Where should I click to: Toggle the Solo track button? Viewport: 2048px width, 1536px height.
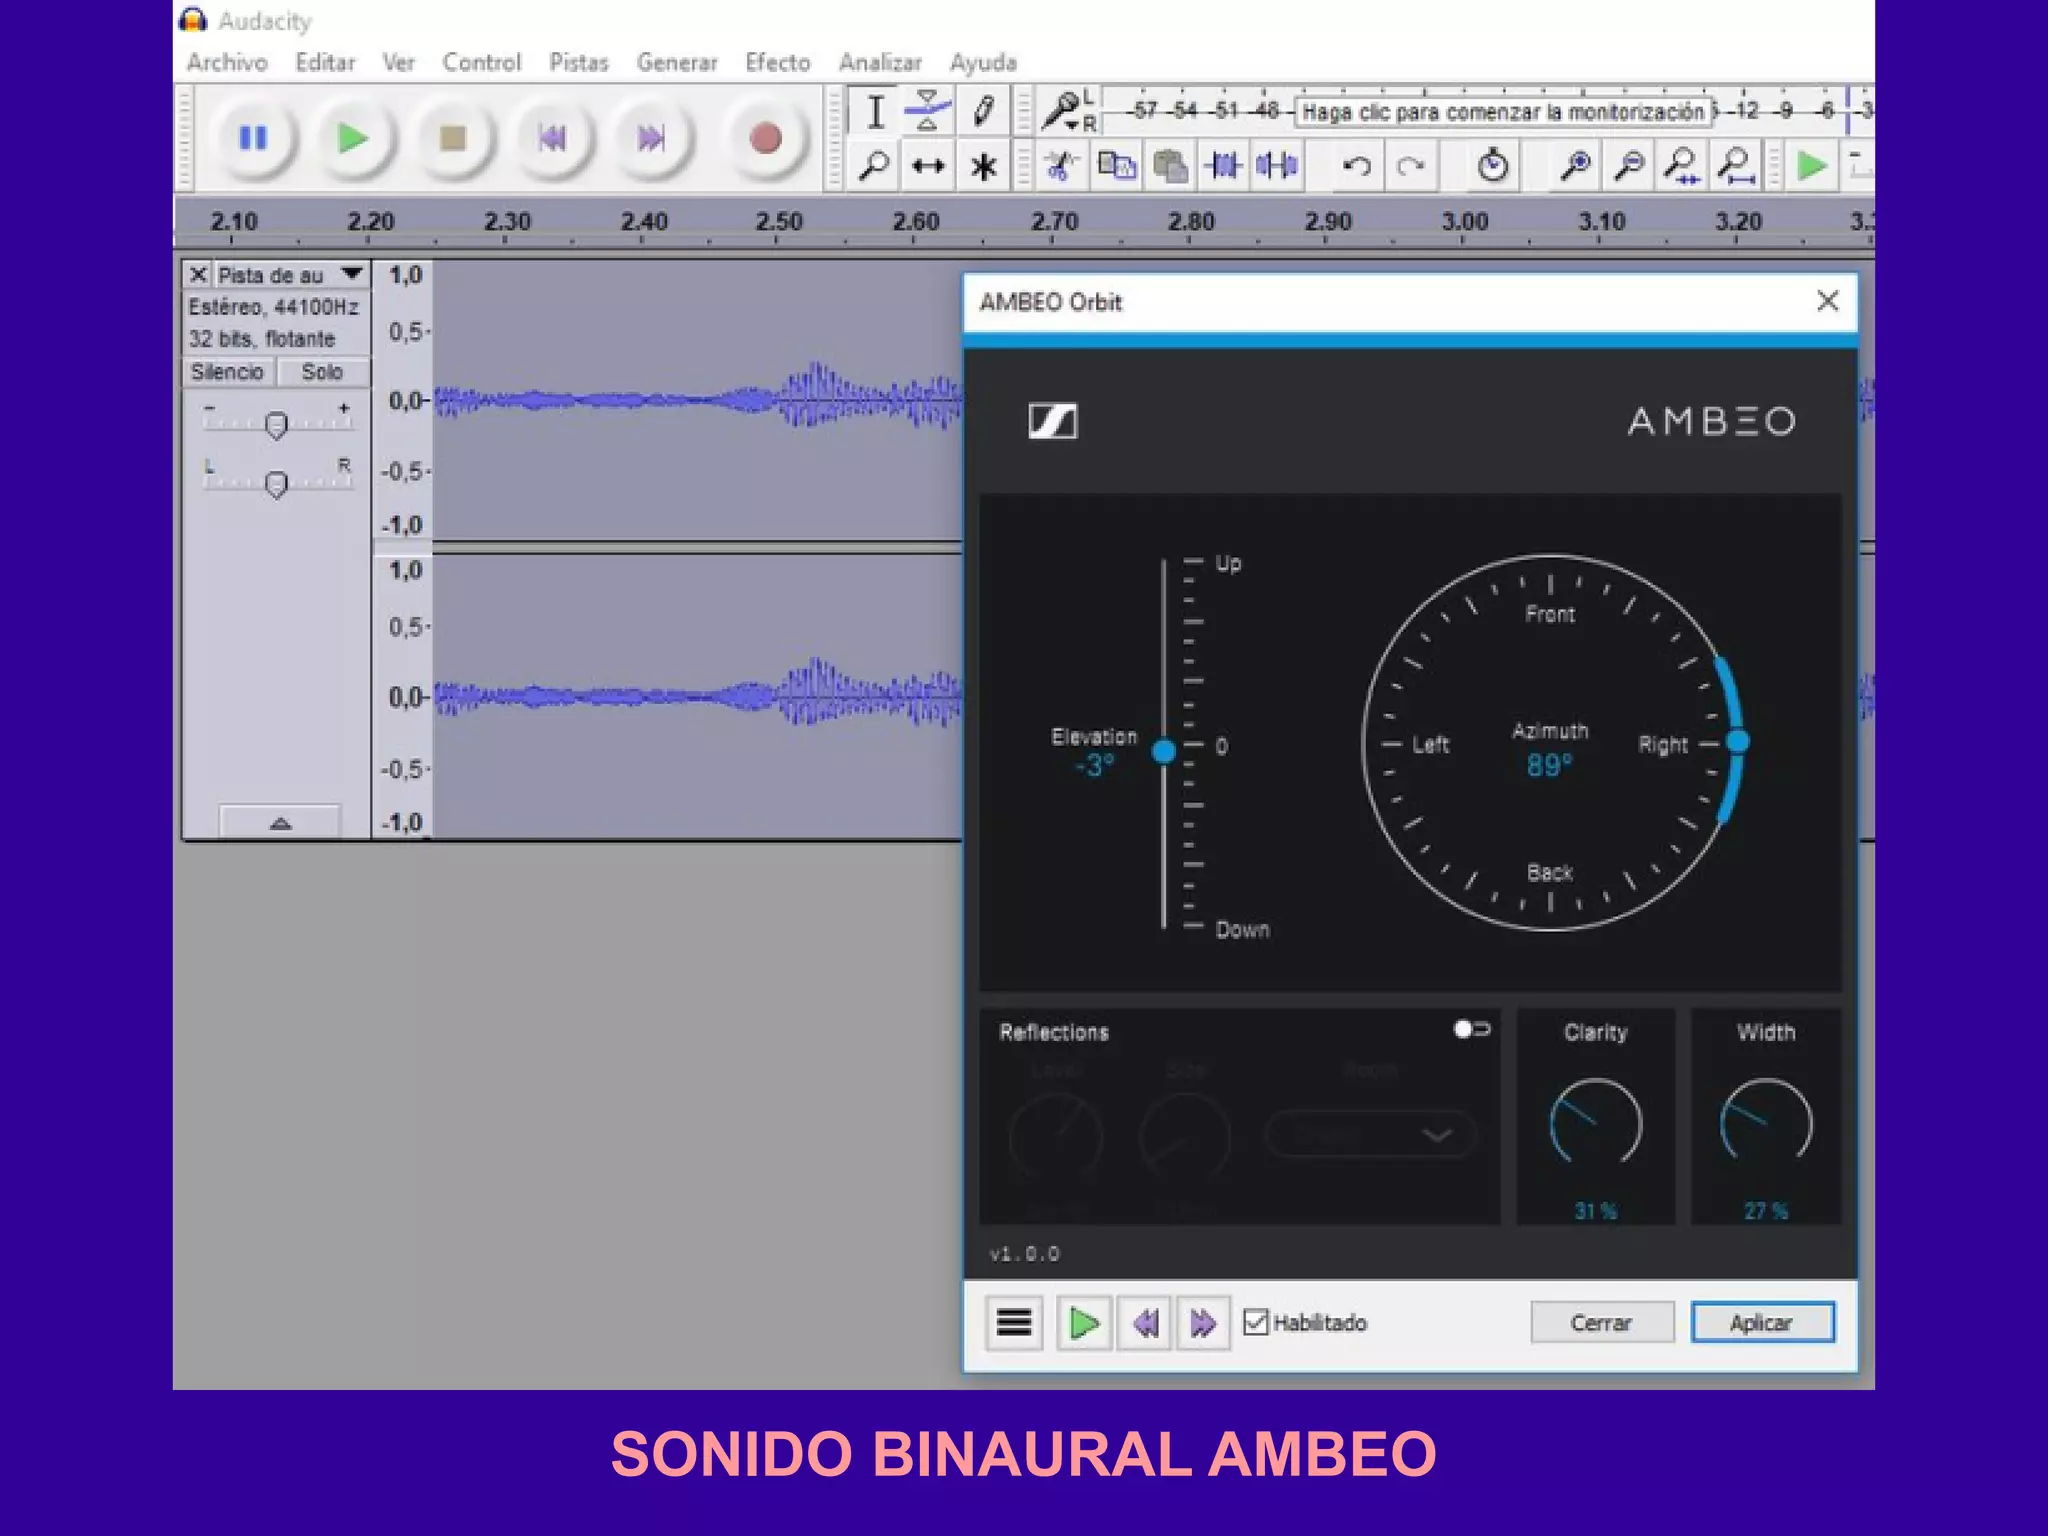pos(322,372)
